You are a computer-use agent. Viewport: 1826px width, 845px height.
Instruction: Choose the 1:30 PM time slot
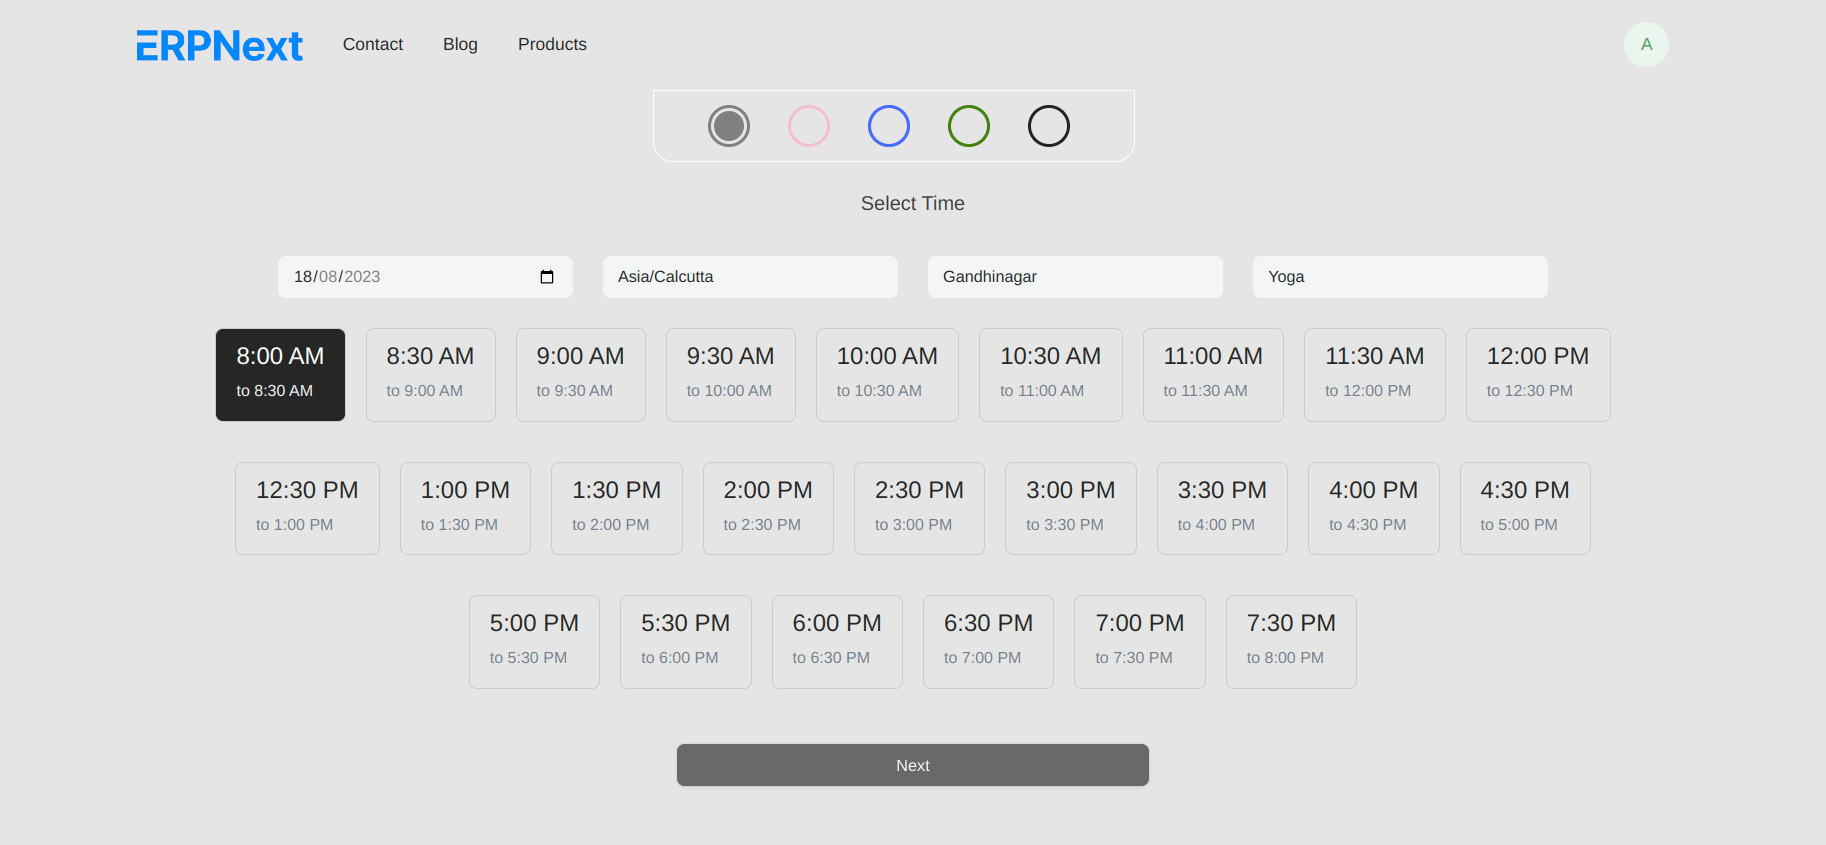tap(617, 508)
